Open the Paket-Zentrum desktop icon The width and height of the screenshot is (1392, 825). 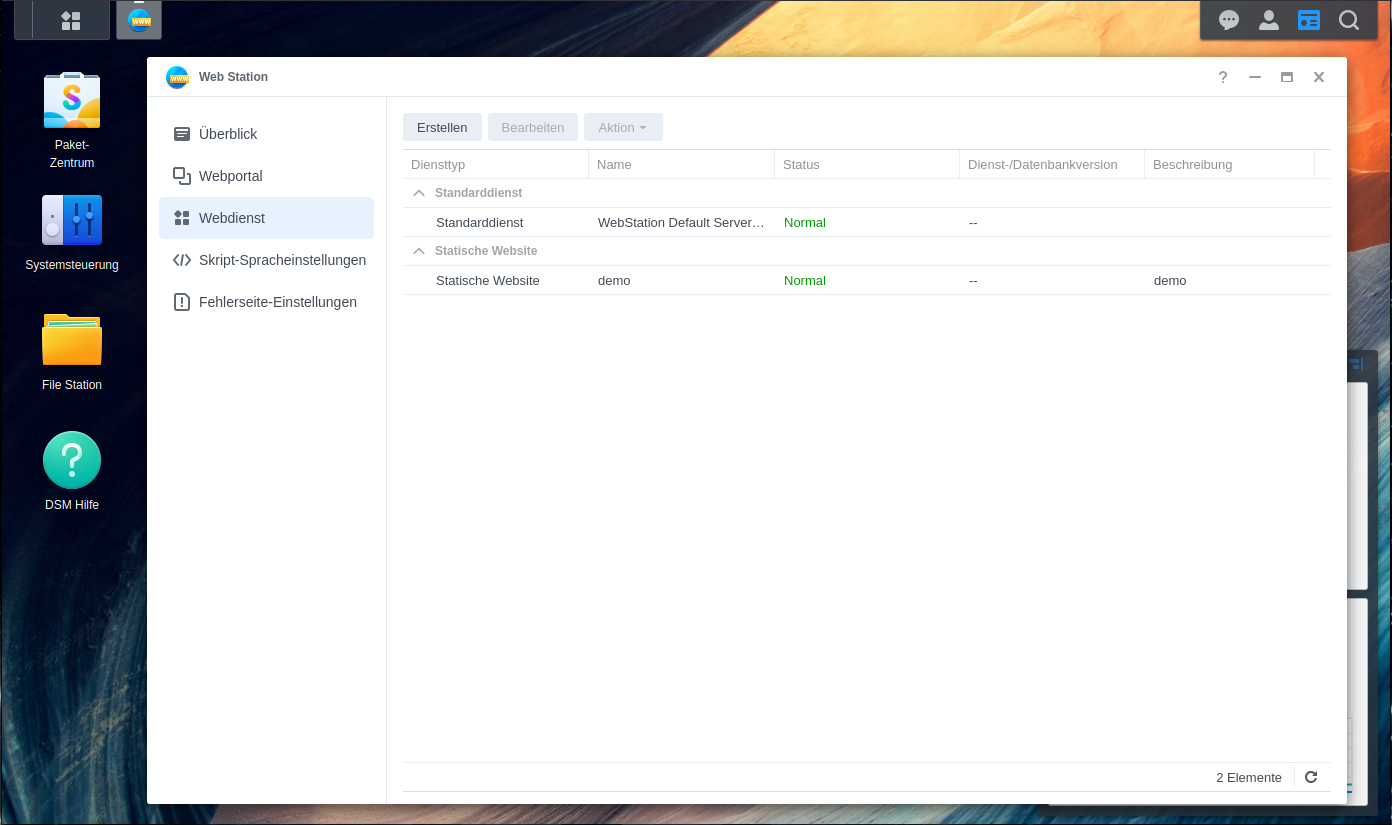click(x=71, y=101)
